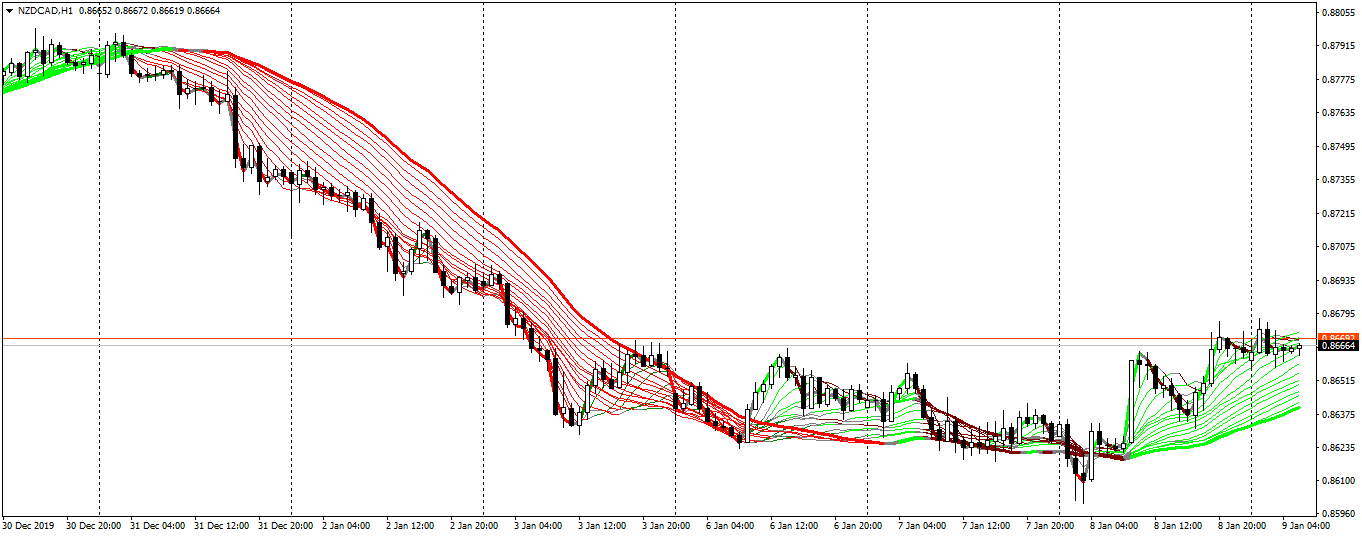Click price level 0.86375 on the axis
This screenshot has width=1362, height=537.
tap(1338, 414)
